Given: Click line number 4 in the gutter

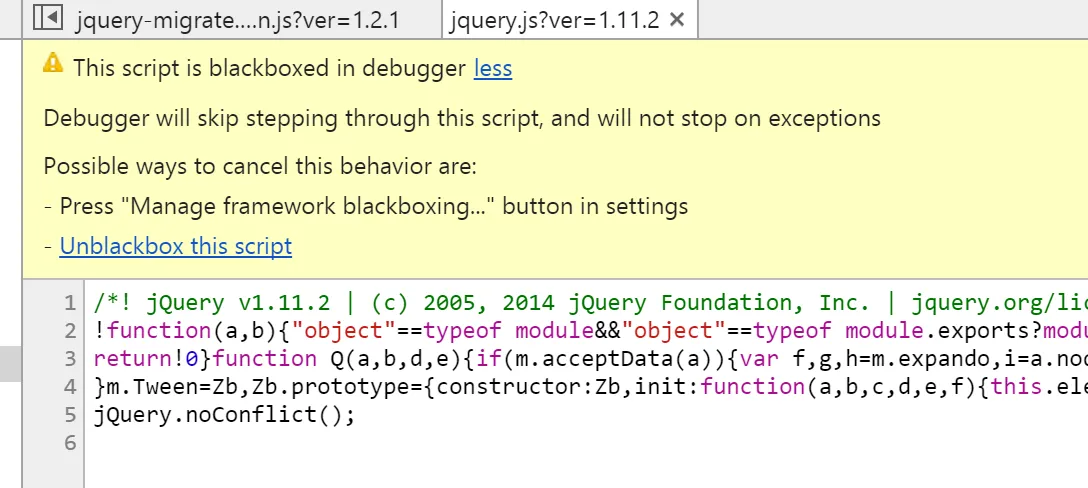Looking at the screenshot, I should [x=69, y=386].
